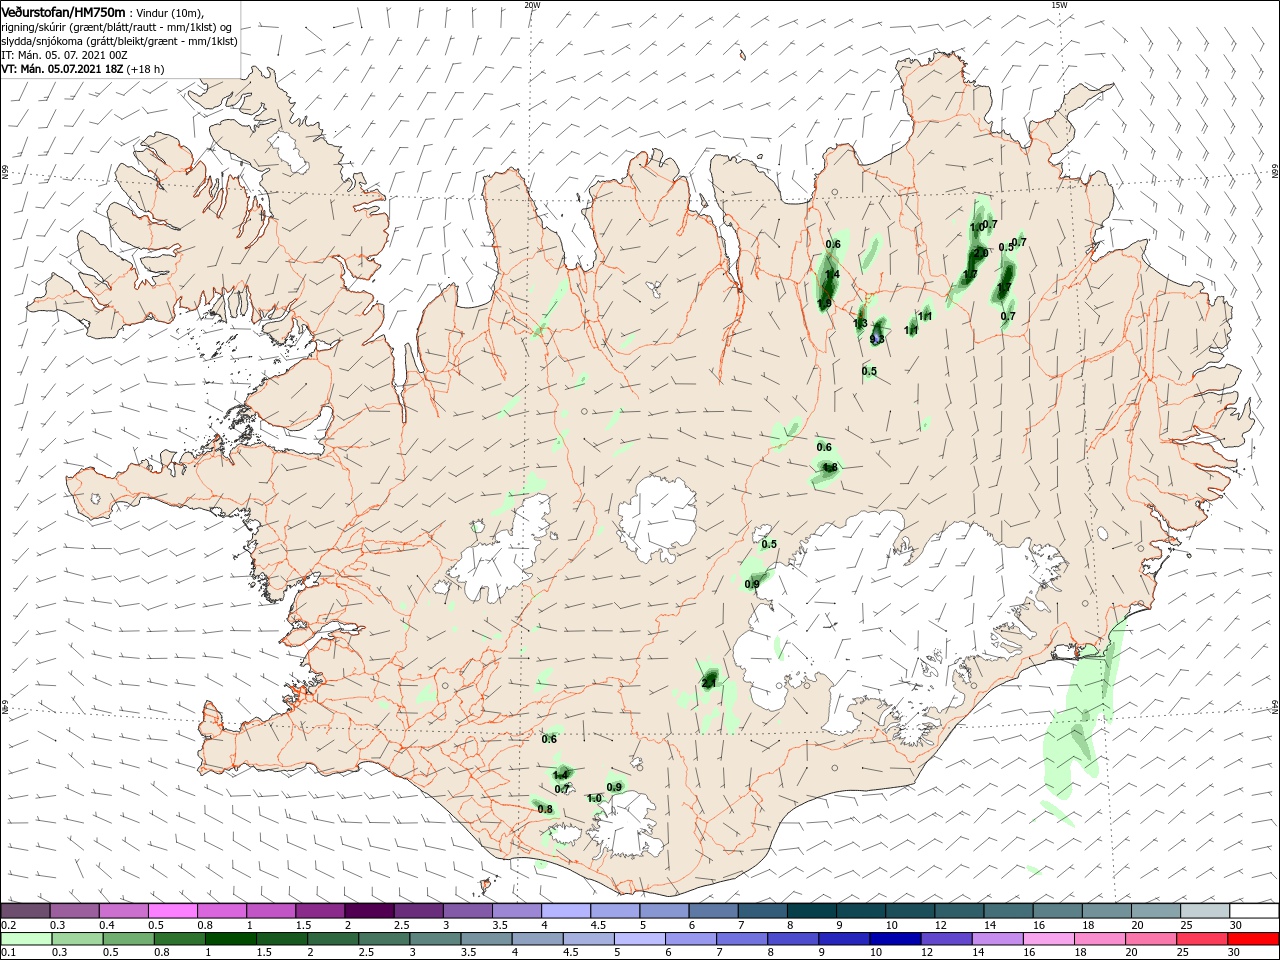Pick the orchid snow swatch labeled 0.8
This screenshot has height=960, width=1280.
pos(221,911)
